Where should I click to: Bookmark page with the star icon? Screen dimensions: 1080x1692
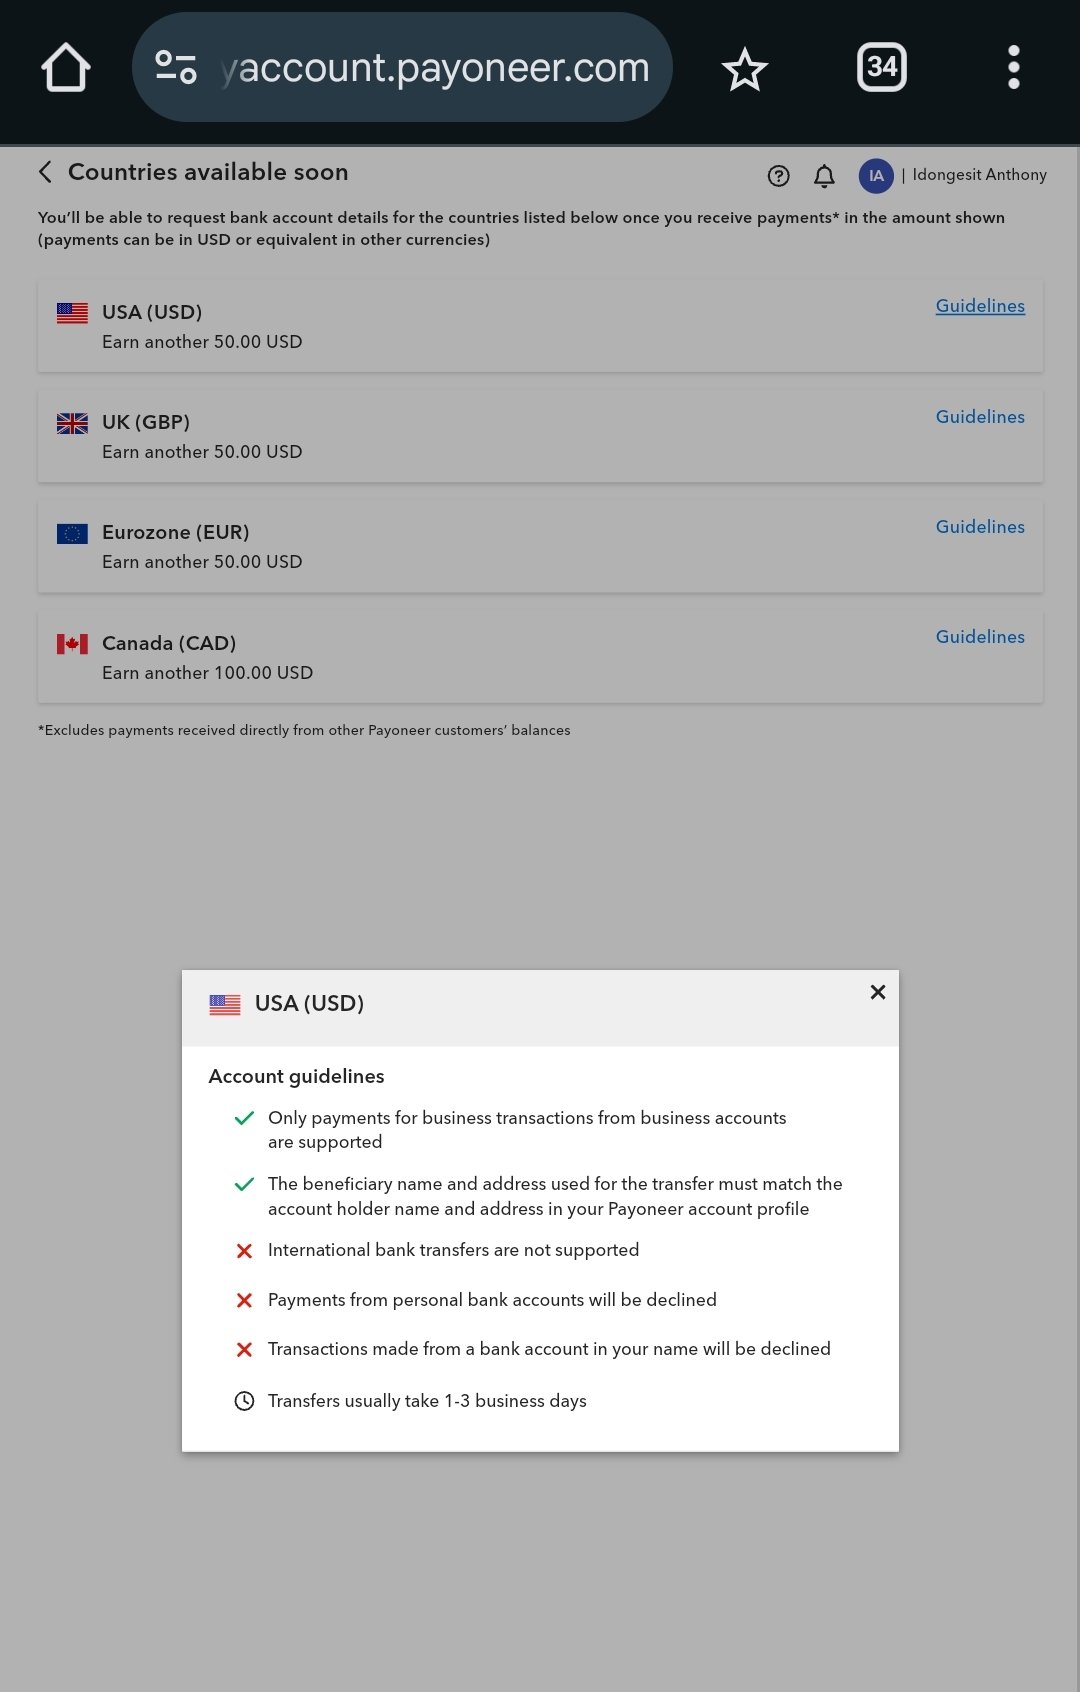coord(745,69)
